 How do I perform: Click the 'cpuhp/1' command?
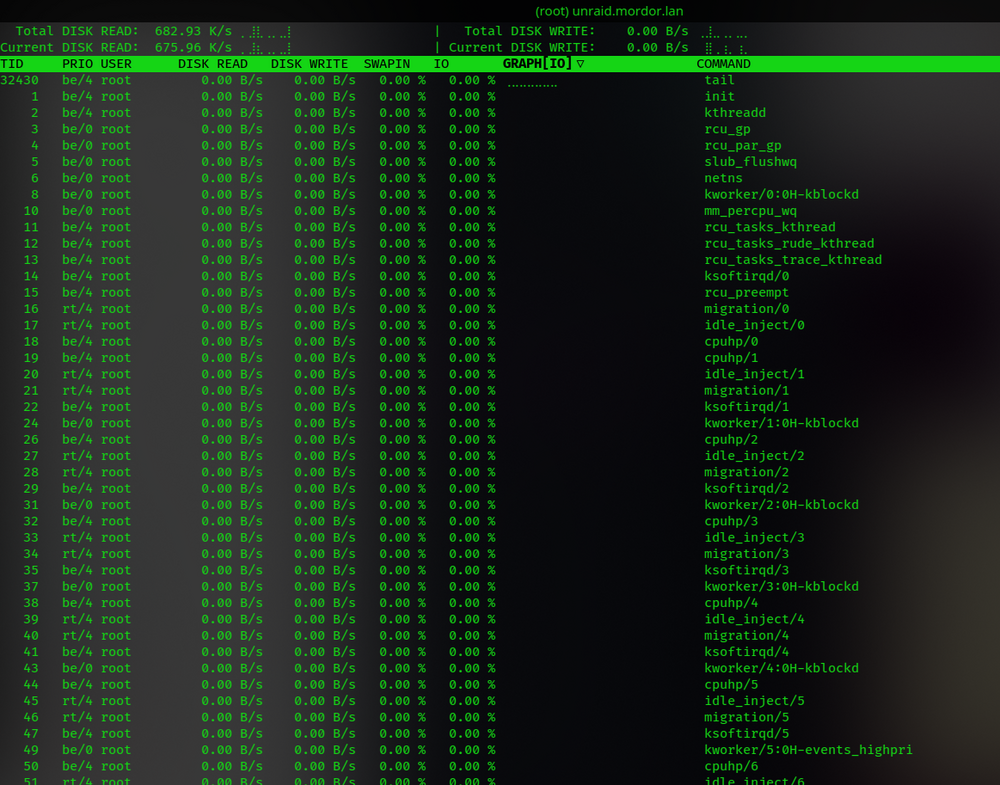pos(732,358)
